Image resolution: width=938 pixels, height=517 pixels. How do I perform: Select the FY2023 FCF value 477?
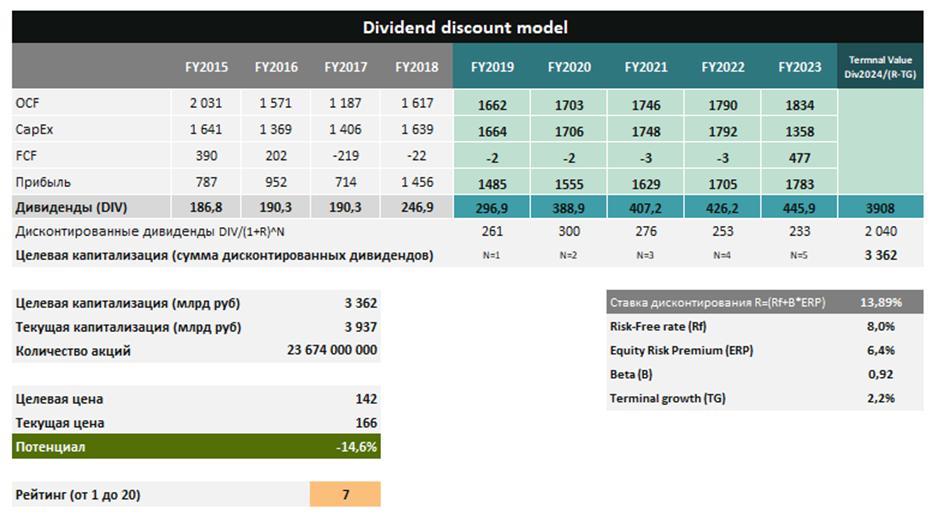[799, 157]
